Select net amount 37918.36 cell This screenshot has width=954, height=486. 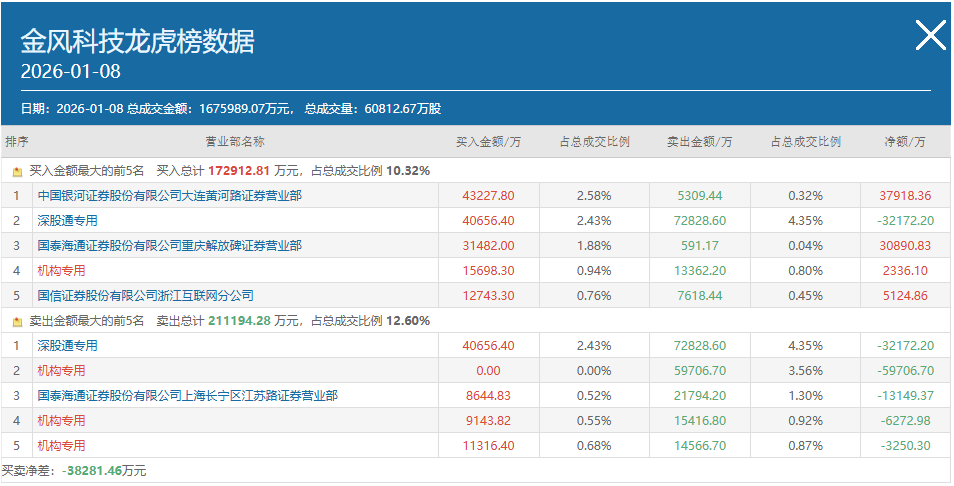[x=905, y=196]
